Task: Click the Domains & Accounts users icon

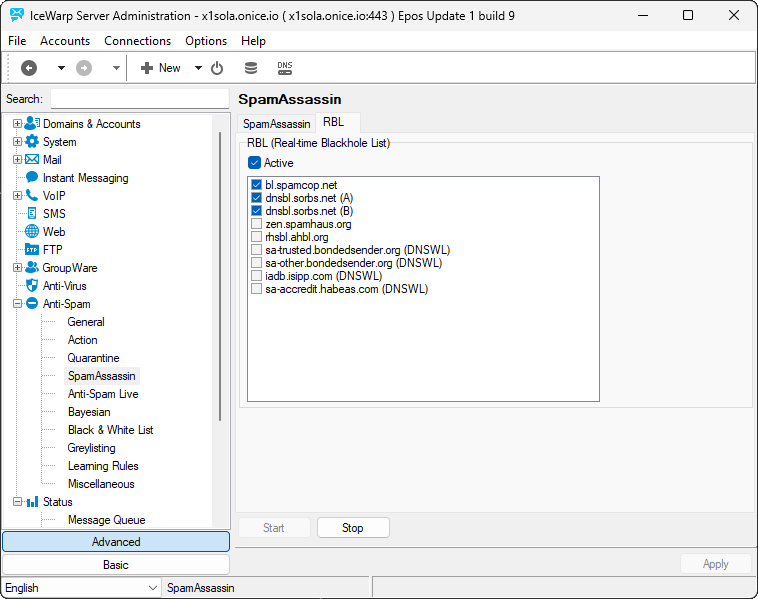Action: click(32, 123)
